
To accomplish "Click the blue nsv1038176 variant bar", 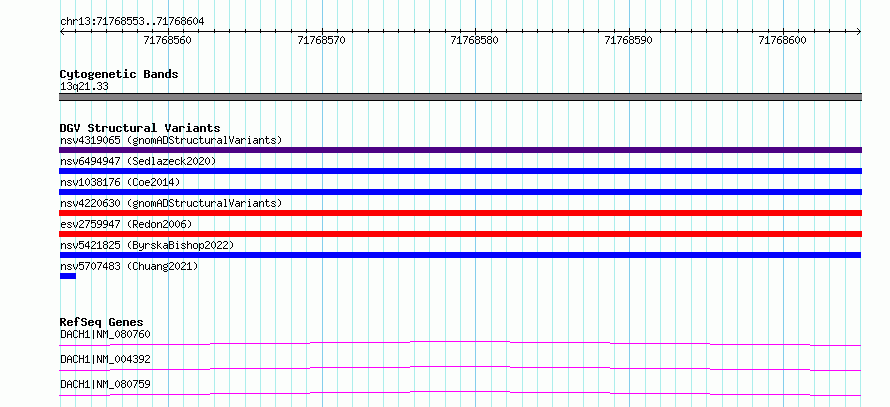I will pos(460,192).
